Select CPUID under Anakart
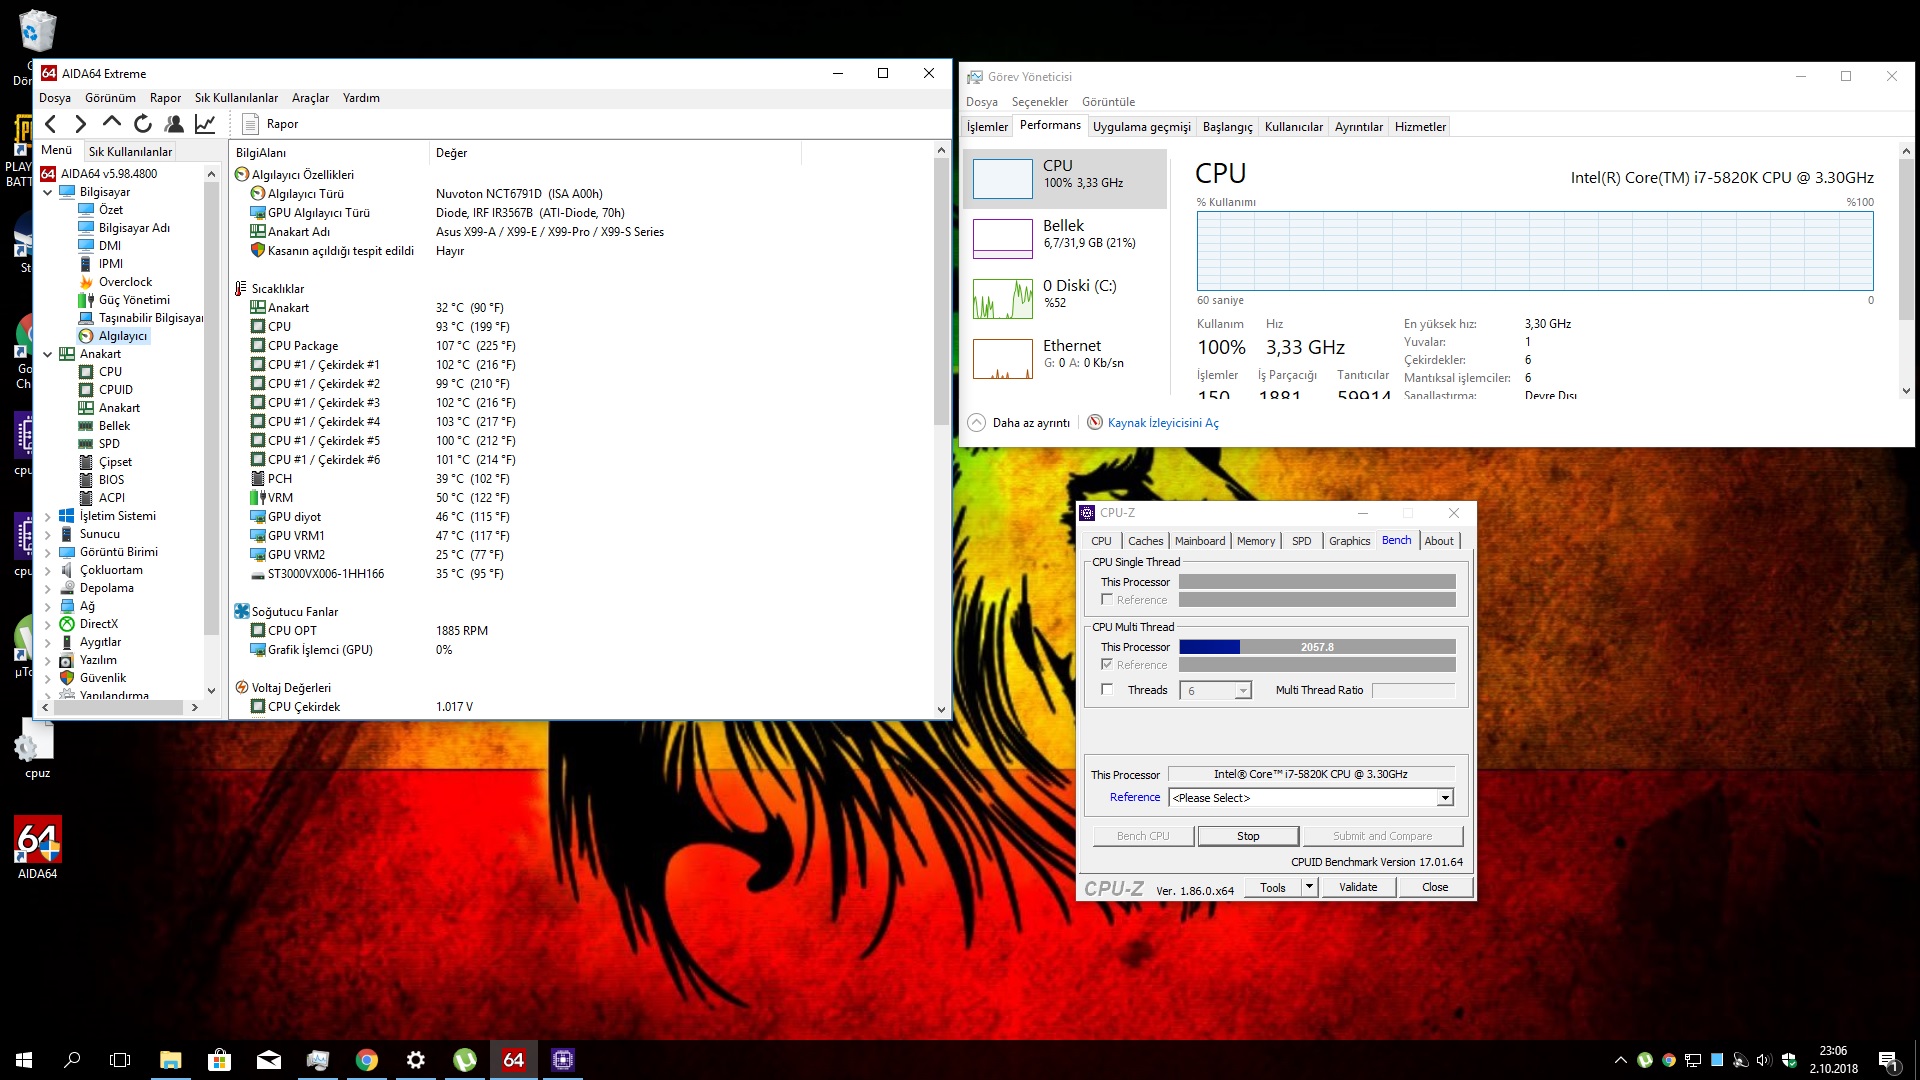1920x1080 pixels. coord(115,390)
